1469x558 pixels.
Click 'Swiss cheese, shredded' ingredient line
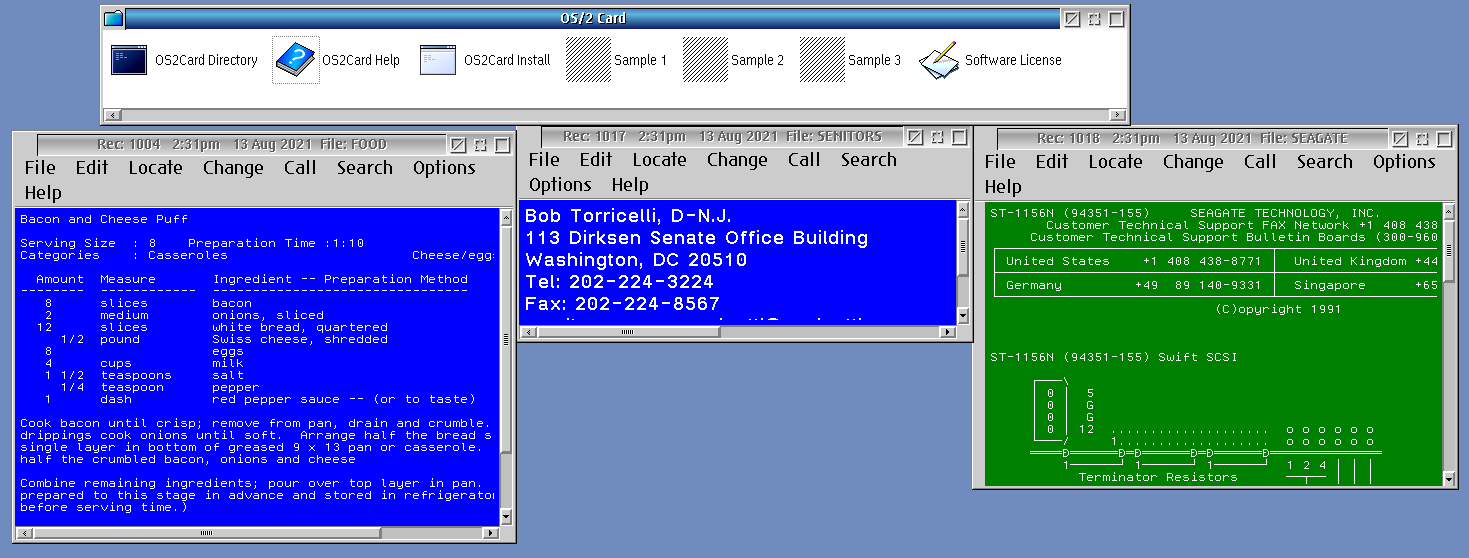300,339
